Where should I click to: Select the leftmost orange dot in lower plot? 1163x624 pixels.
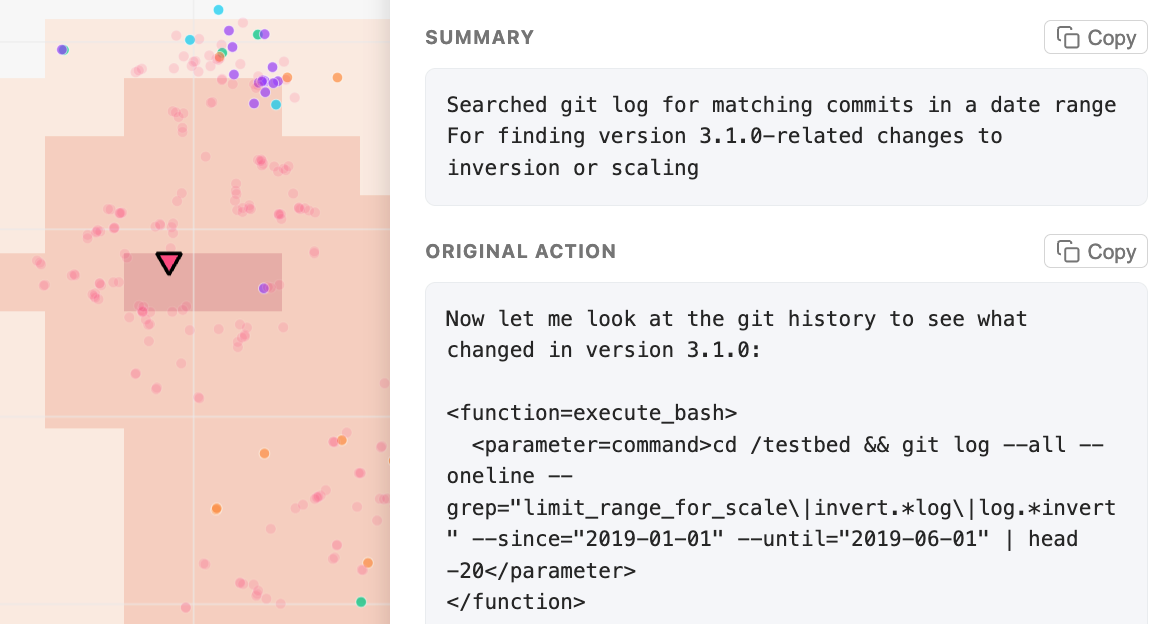click(216, 509)
